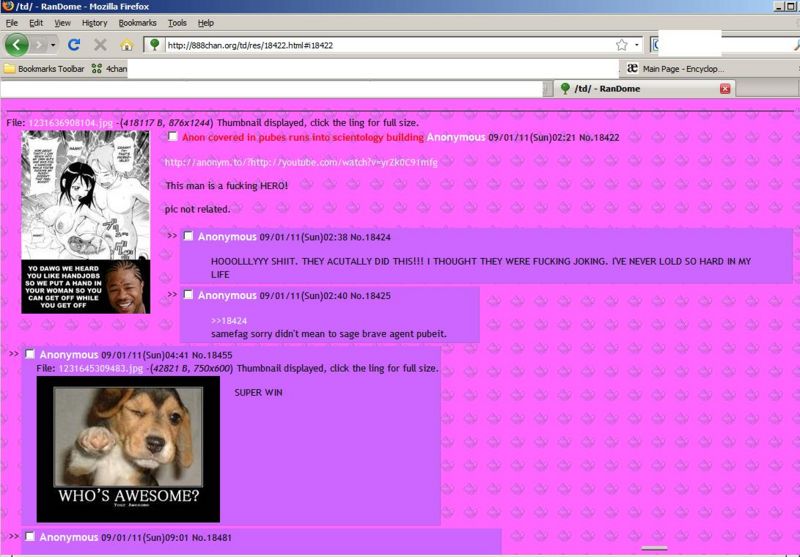Click the URL address field
The height and width of the screenshot is (557, 800).
point(389,45)
